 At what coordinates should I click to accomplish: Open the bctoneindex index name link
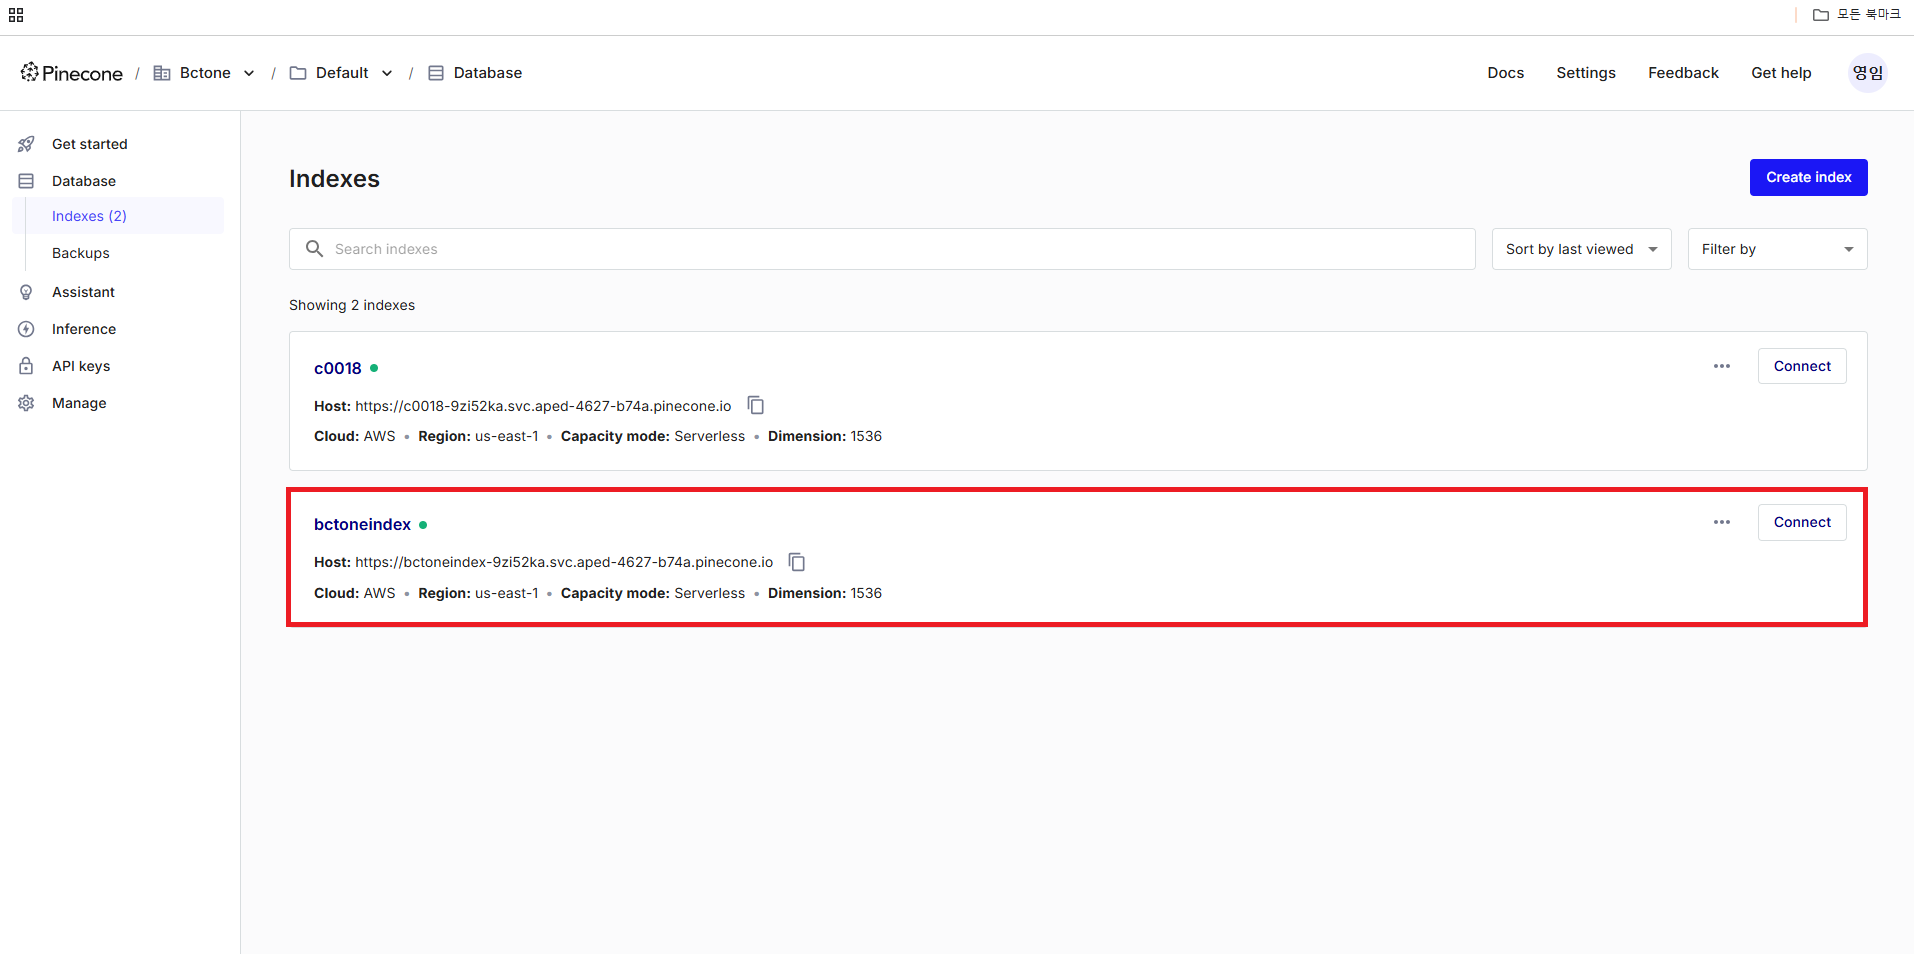[x=362, y=524]
